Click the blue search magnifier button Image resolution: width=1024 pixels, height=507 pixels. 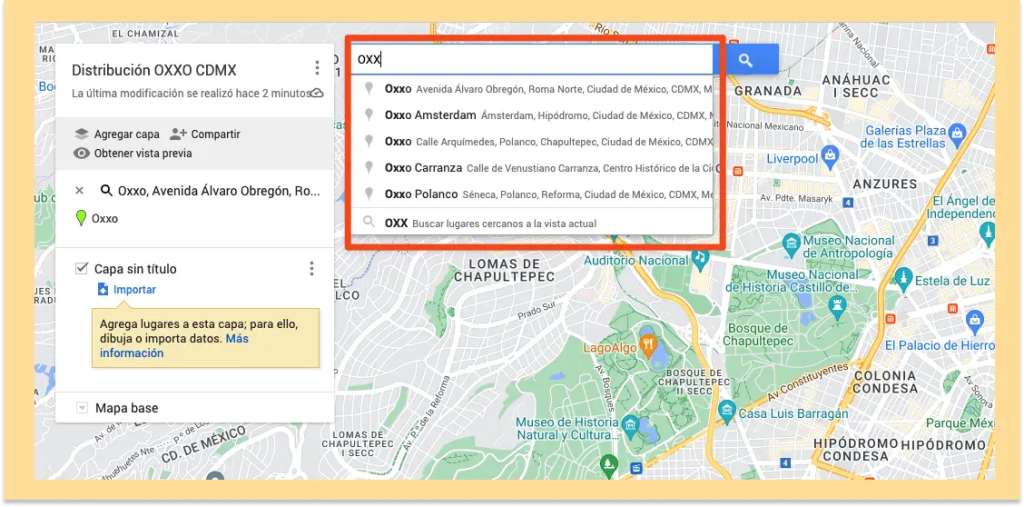pos(746,60)
